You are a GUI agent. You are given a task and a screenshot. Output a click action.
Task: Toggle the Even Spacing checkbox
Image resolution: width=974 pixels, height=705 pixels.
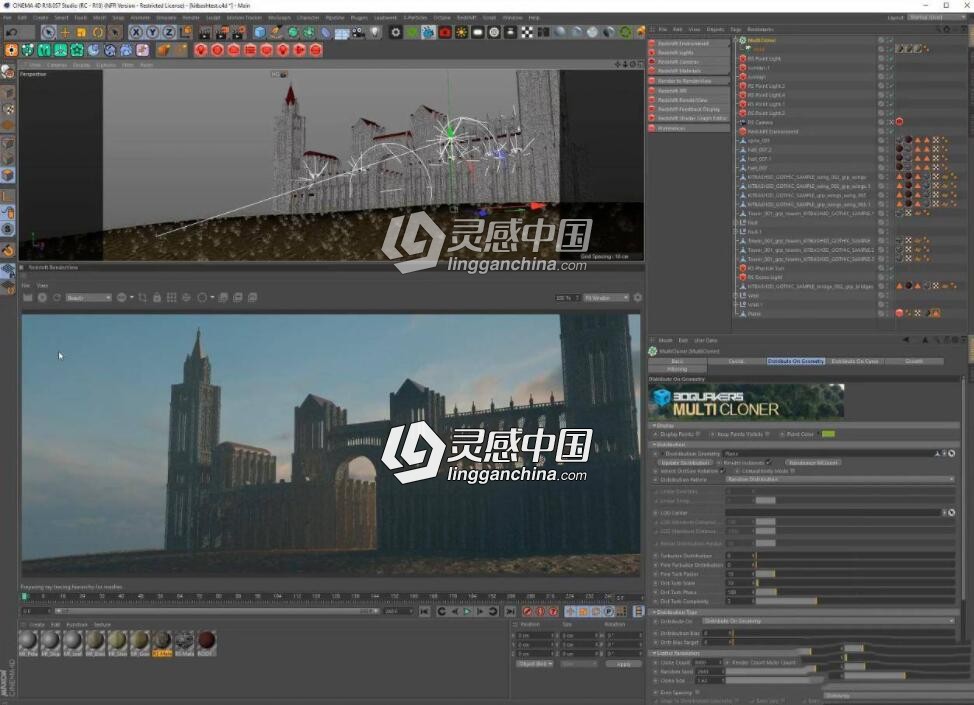697,692
